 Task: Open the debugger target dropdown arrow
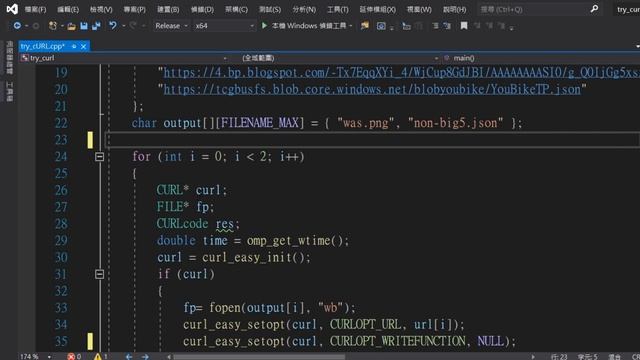[351, 26]
